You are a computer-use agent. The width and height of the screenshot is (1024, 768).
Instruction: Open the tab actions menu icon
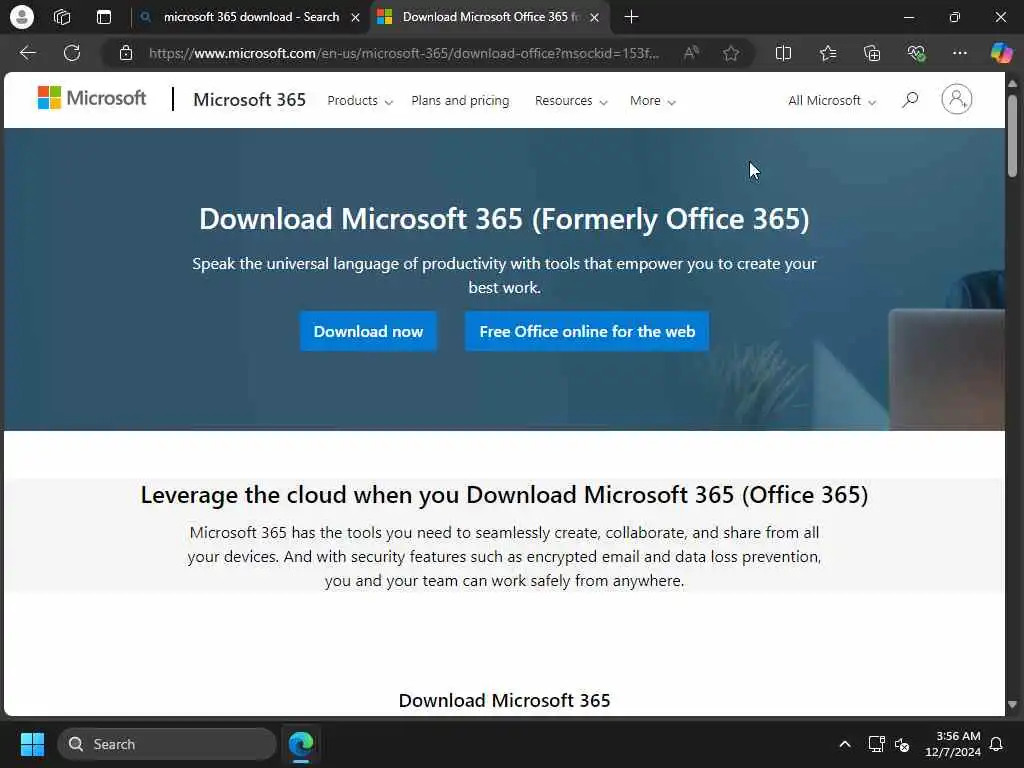point(104,17)
